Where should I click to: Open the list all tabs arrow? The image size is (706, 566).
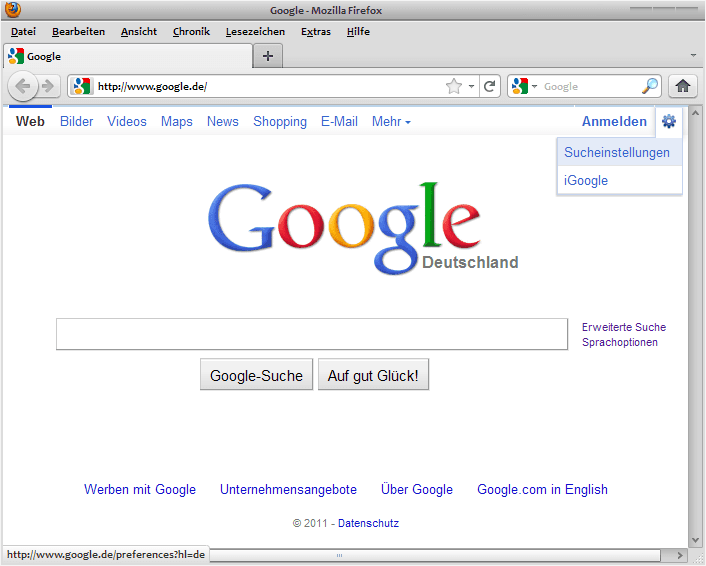tap(693, 55)
